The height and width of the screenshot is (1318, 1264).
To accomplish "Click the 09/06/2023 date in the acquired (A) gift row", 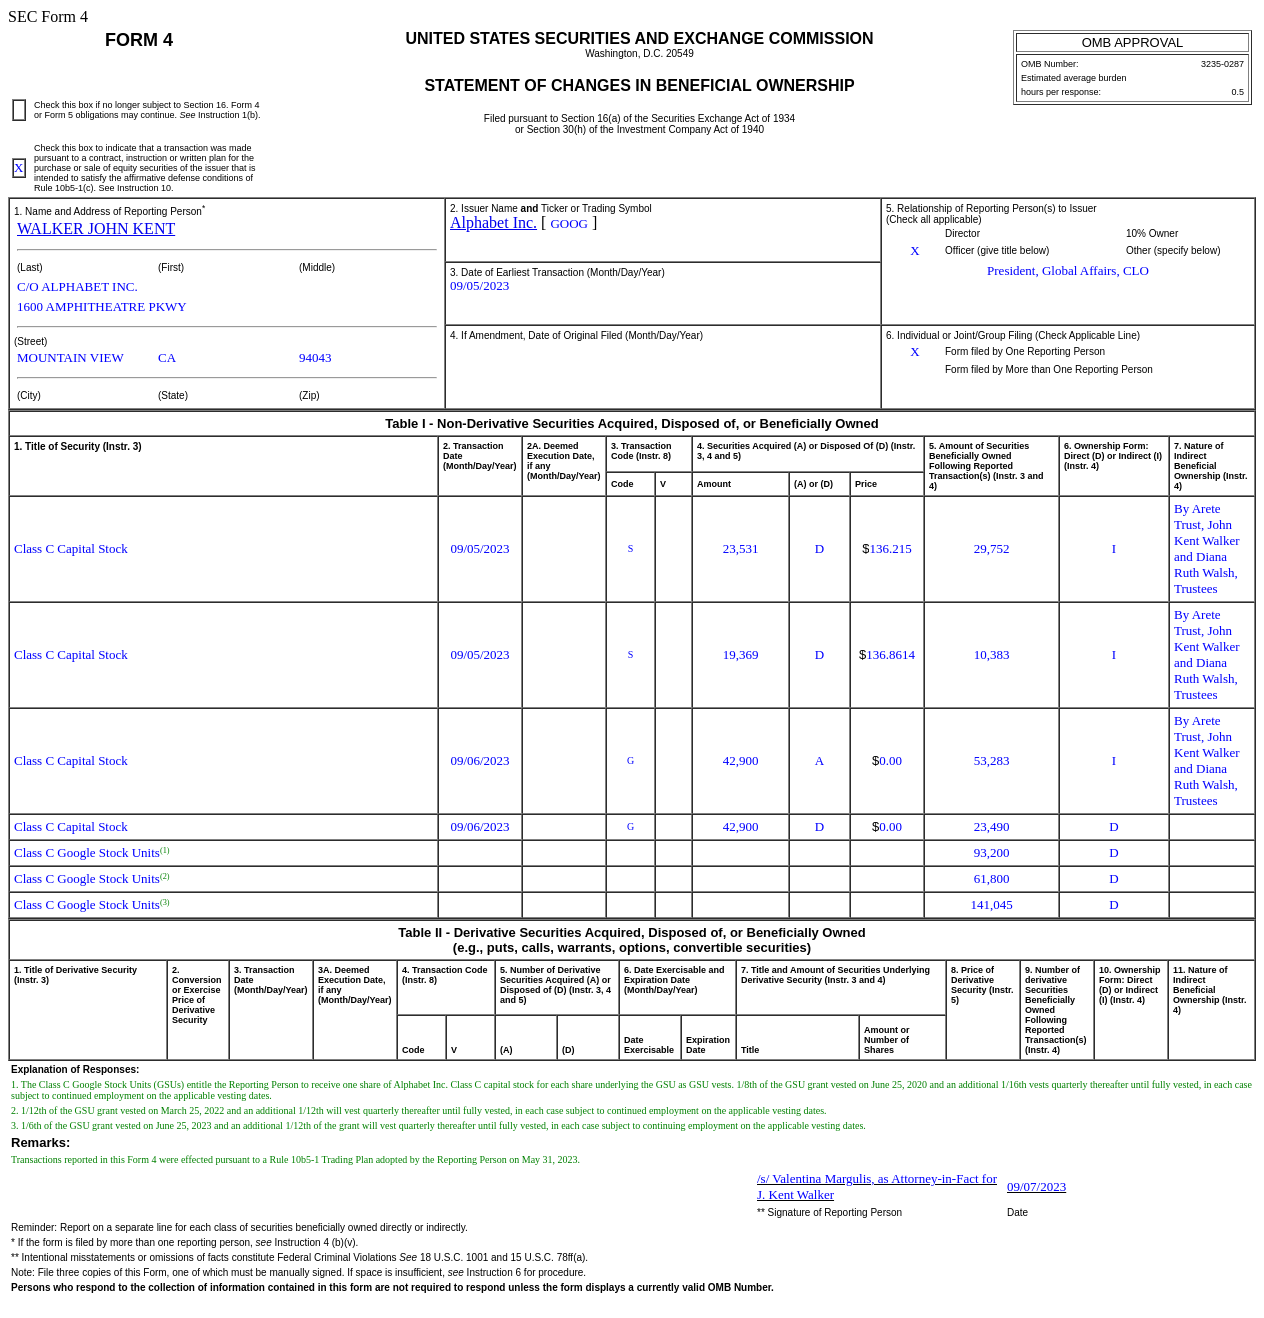I will 480,761.
